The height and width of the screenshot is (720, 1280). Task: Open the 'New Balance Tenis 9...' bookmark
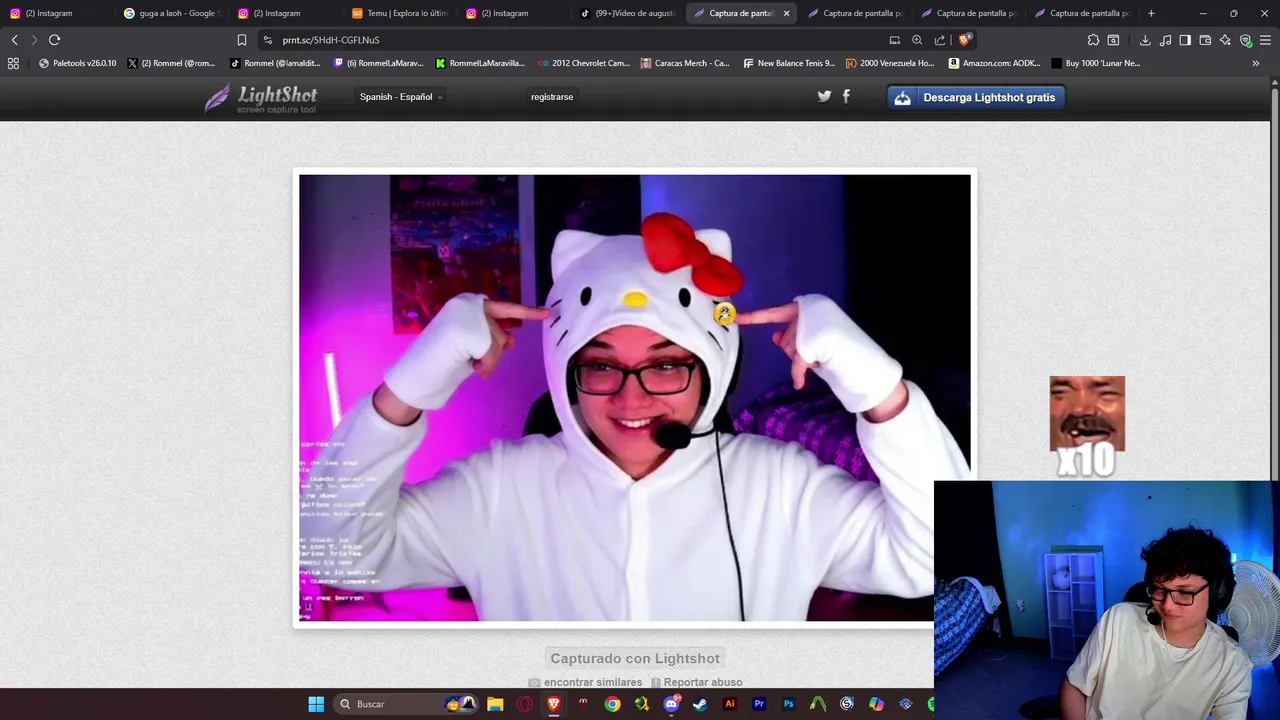789,63
